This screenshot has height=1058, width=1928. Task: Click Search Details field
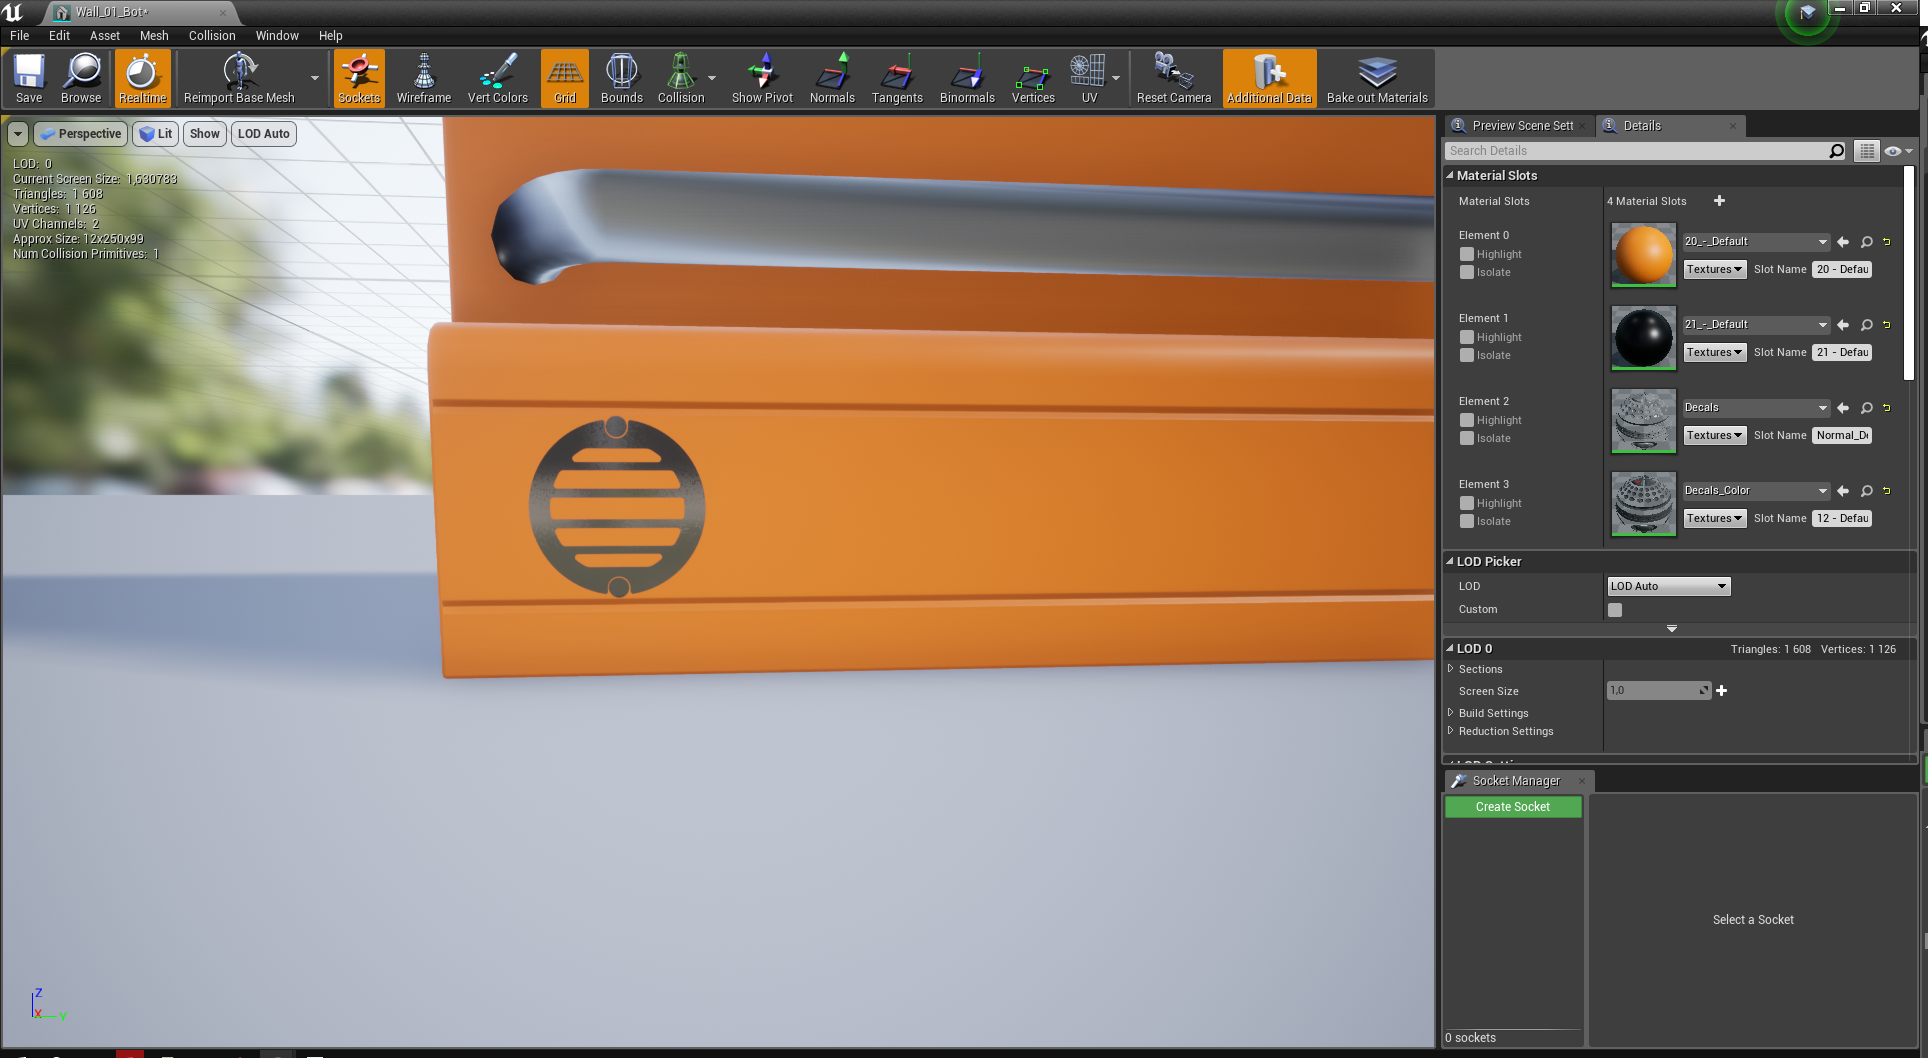pos(1635,151)
